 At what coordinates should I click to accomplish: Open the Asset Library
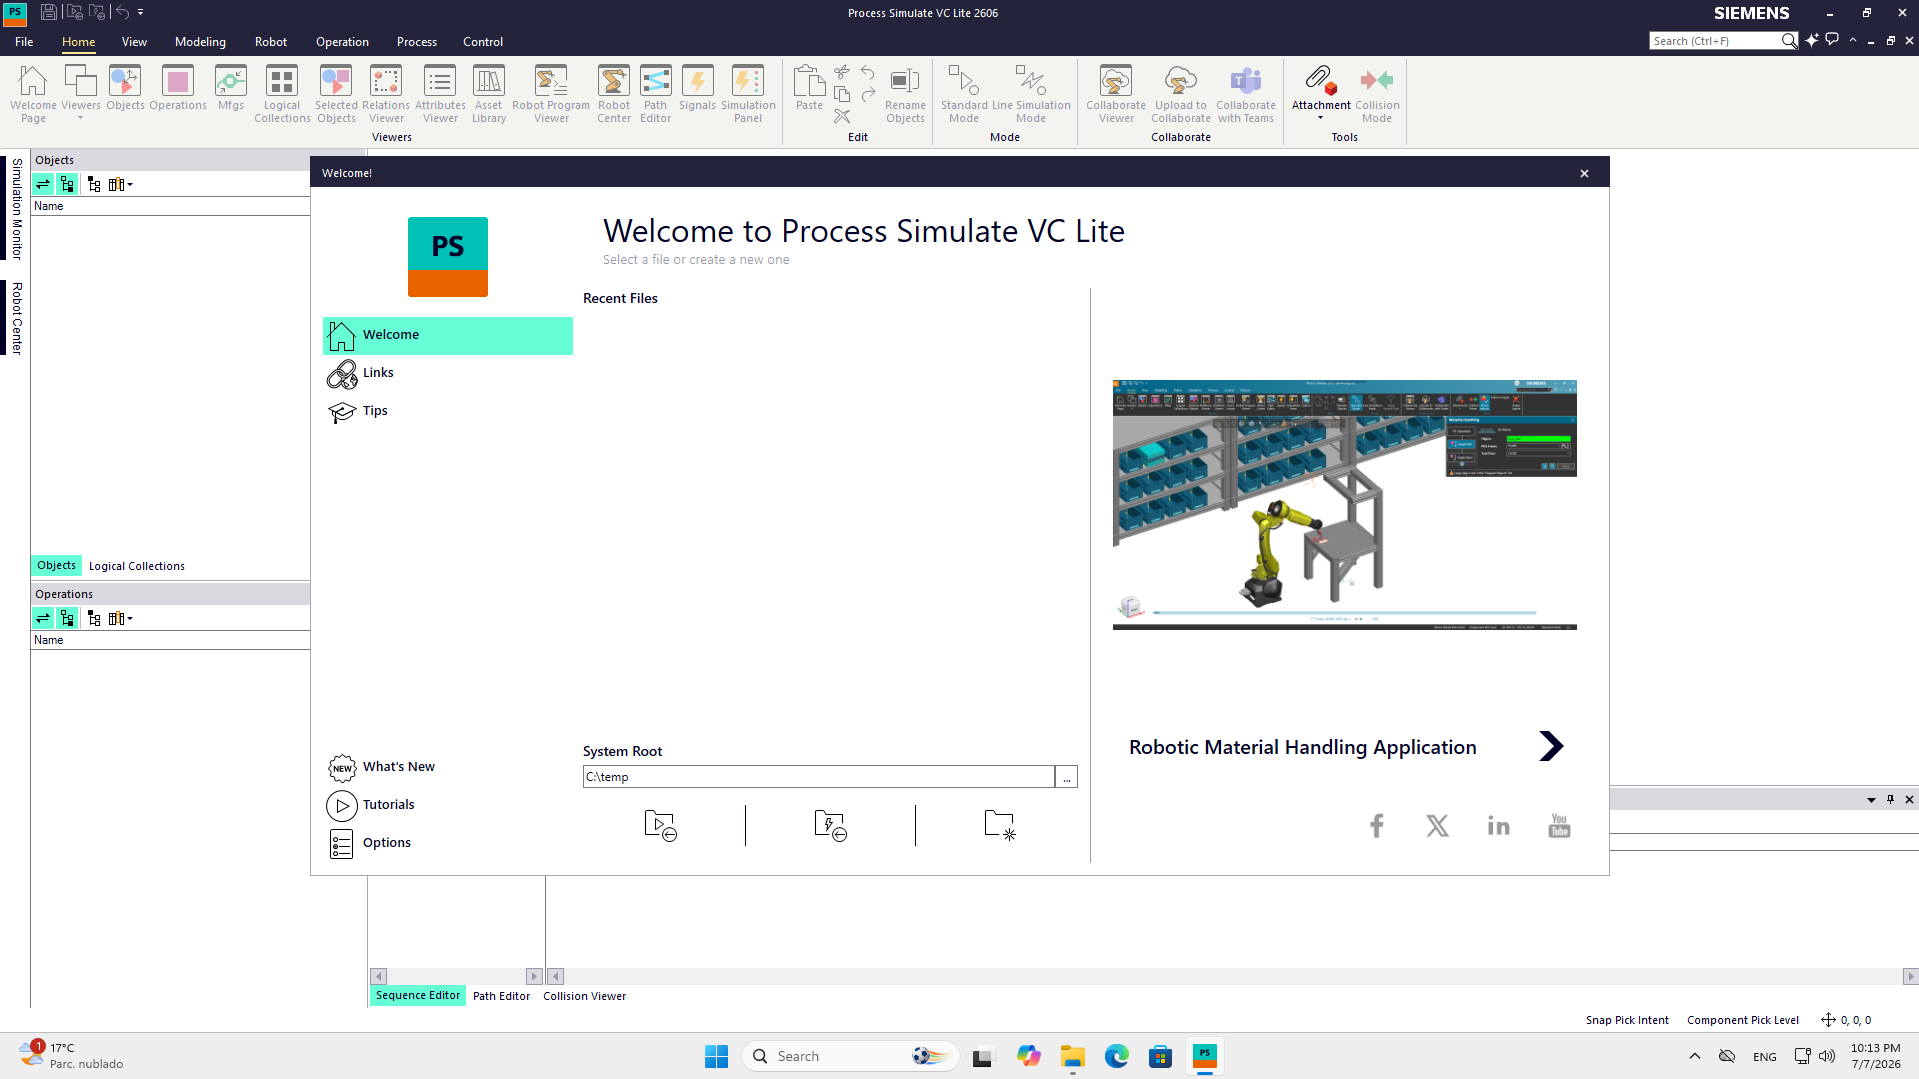[489, 94]
